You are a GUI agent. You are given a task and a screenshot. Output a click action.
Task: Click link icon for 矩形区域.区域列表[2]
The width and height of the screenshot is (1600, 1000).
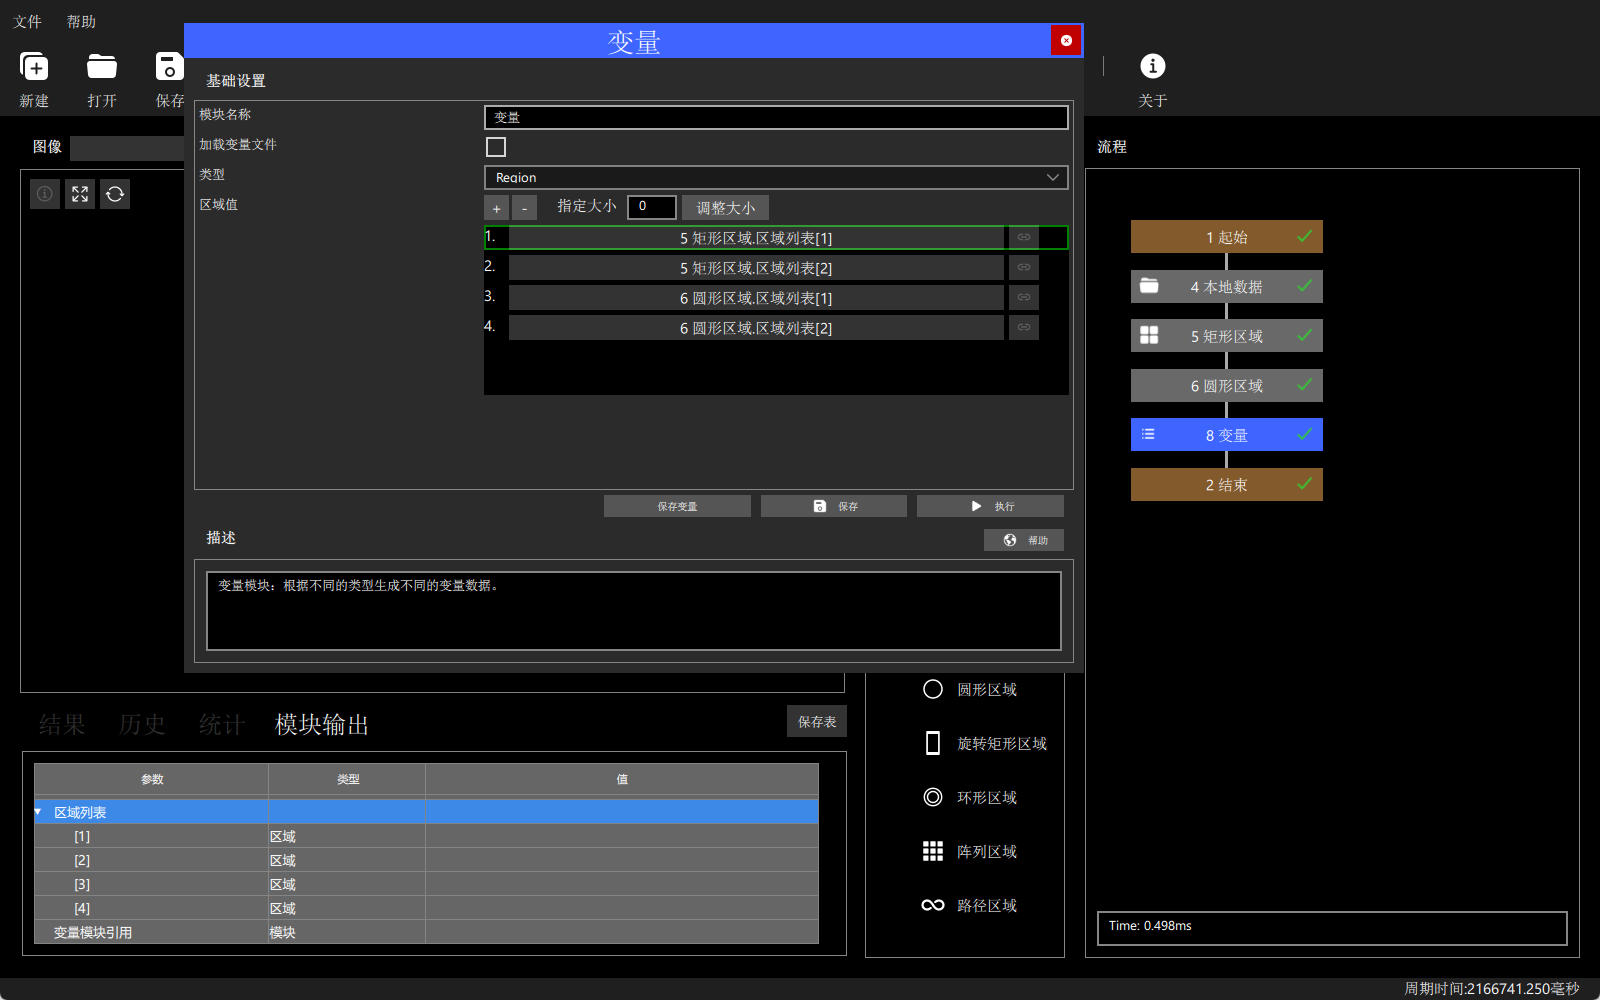coord(1024,267)
